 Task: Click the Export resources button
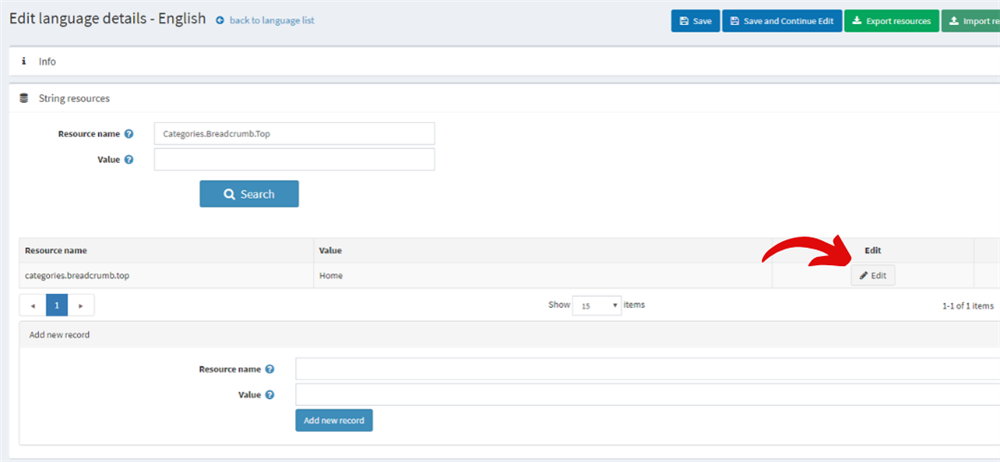(x=890, y=21)
